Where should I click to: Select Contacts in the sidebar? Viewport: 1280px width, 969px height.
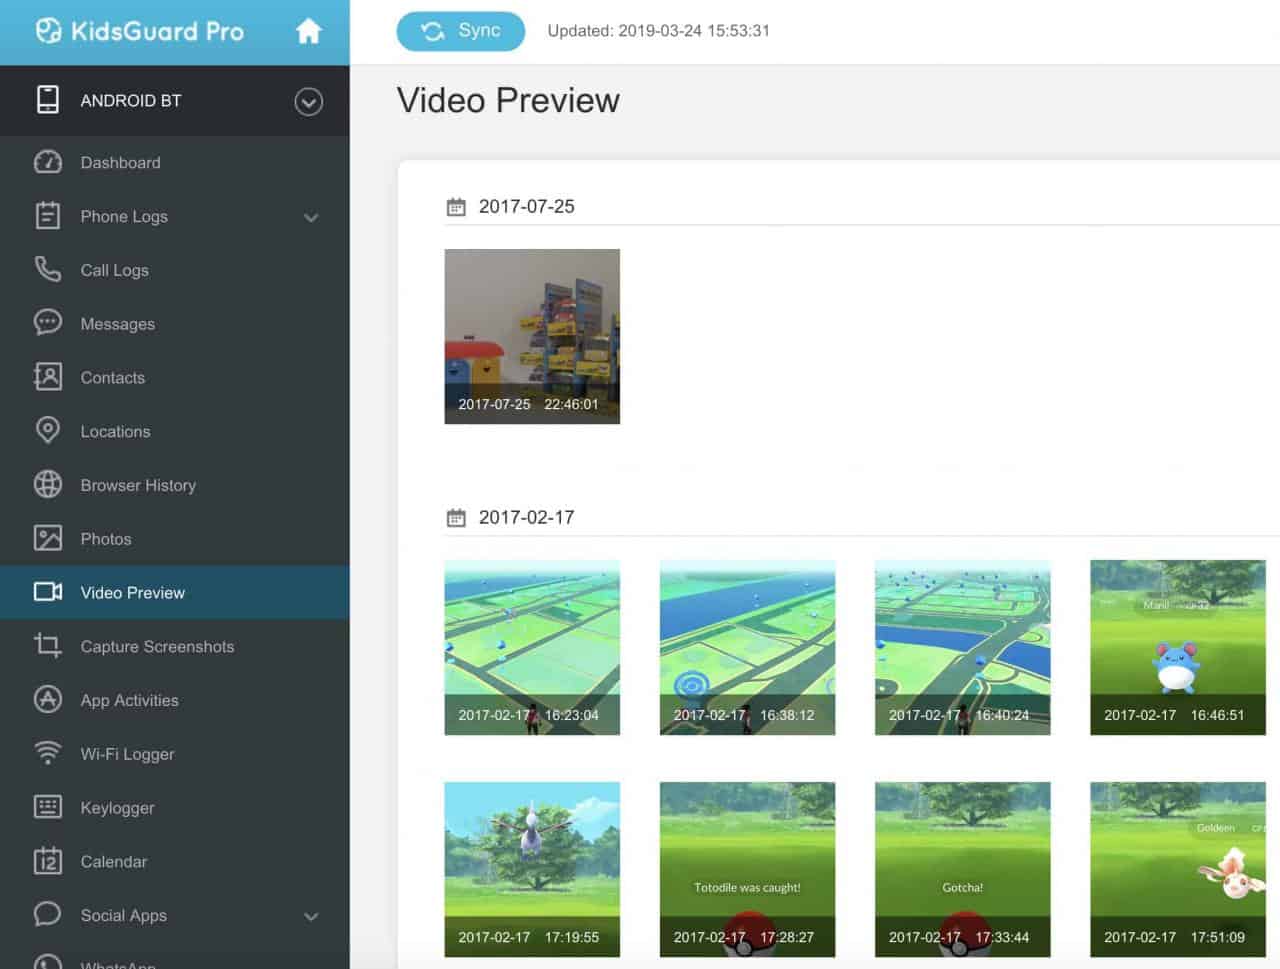click(112, 378)
